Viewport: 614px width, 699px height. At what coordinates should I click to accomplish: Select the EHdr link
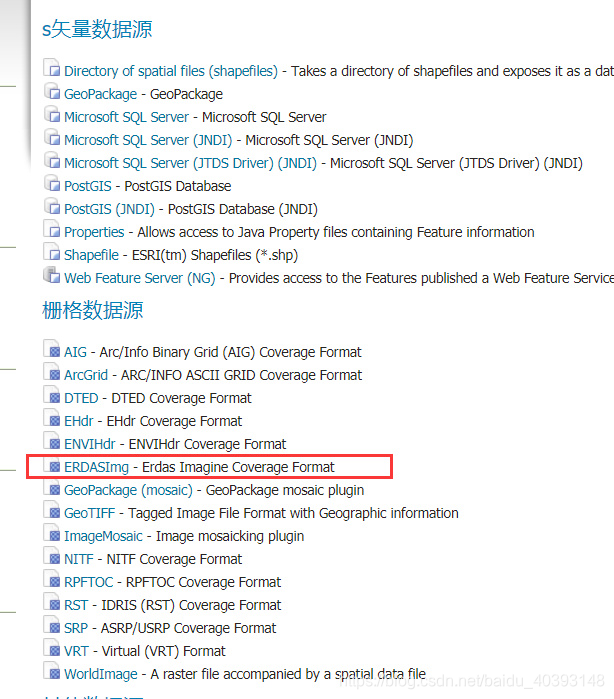79,422
